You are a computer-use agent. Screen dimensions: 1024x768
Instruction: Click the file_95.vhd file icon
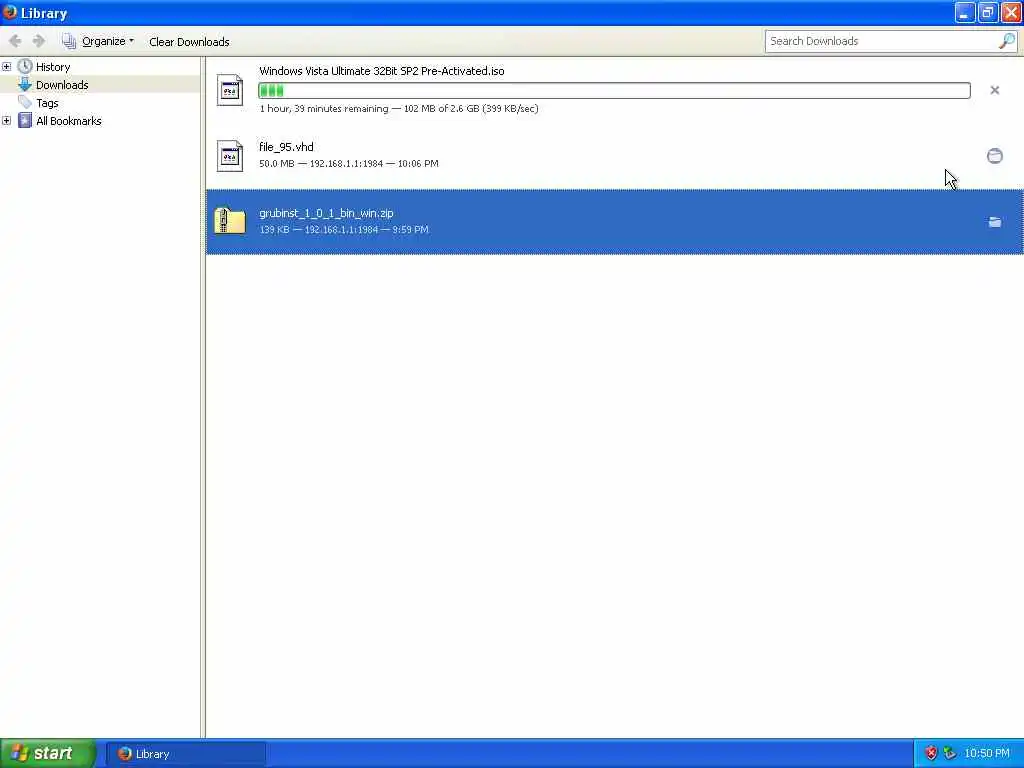pyautogui.click(x=230, y=156)
